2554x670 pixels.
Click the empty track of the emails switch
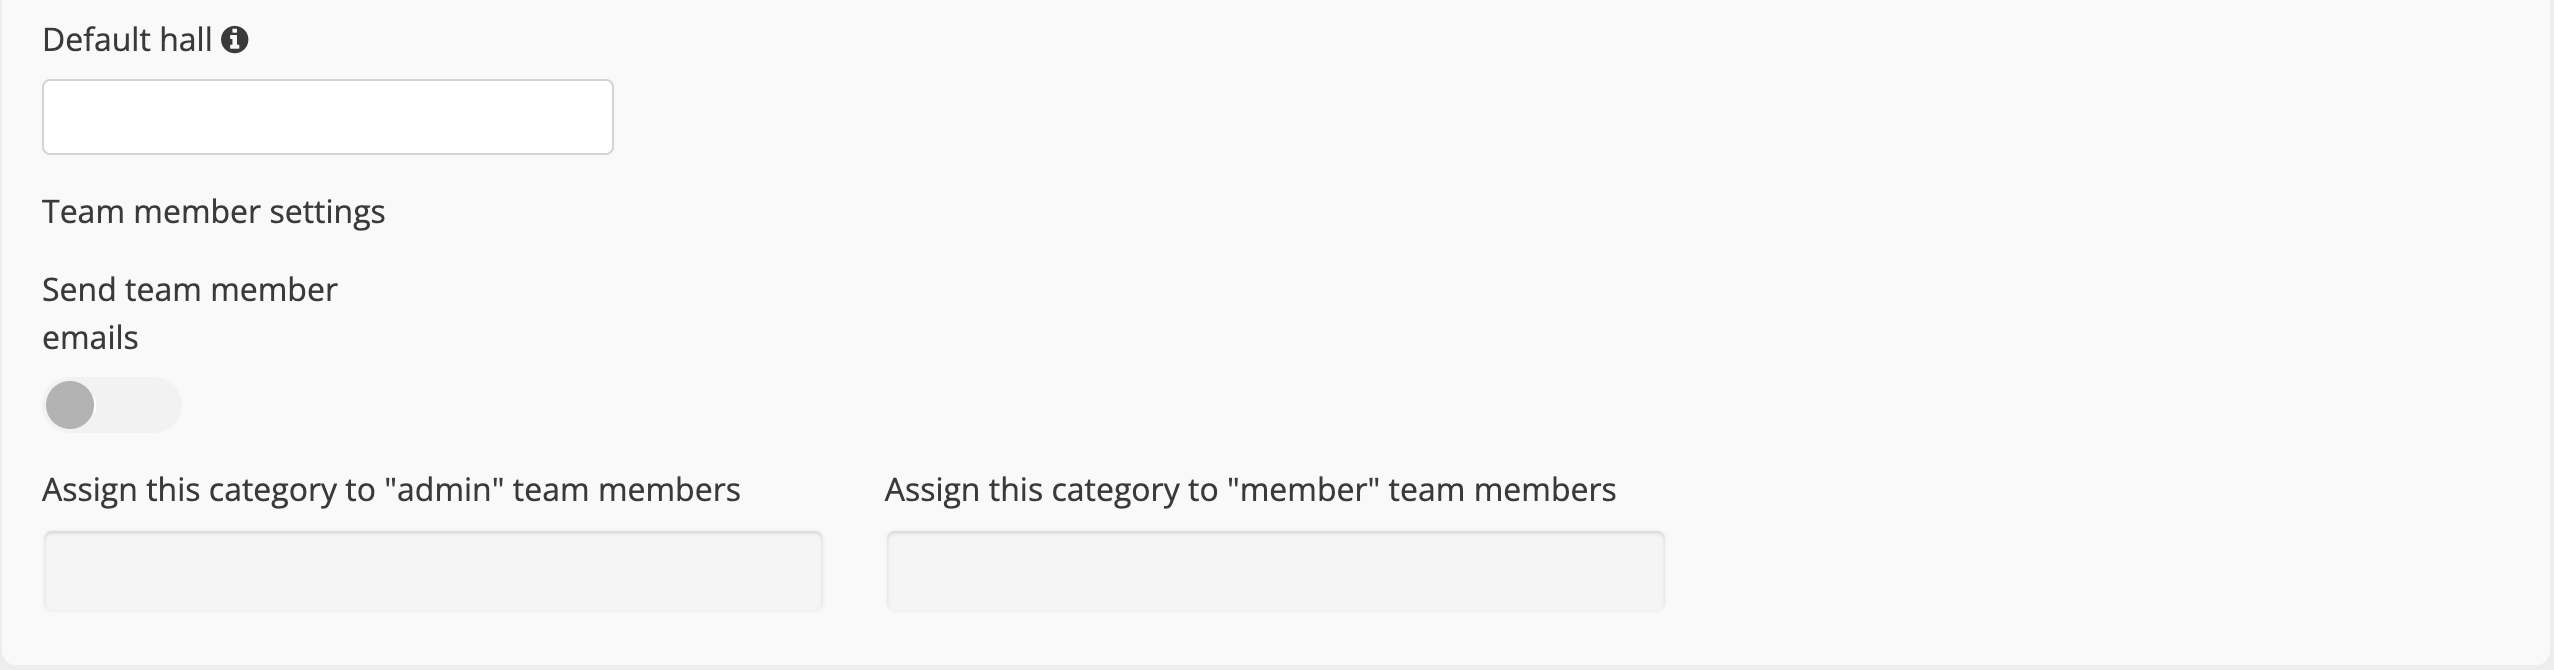(x=140, y=405)
